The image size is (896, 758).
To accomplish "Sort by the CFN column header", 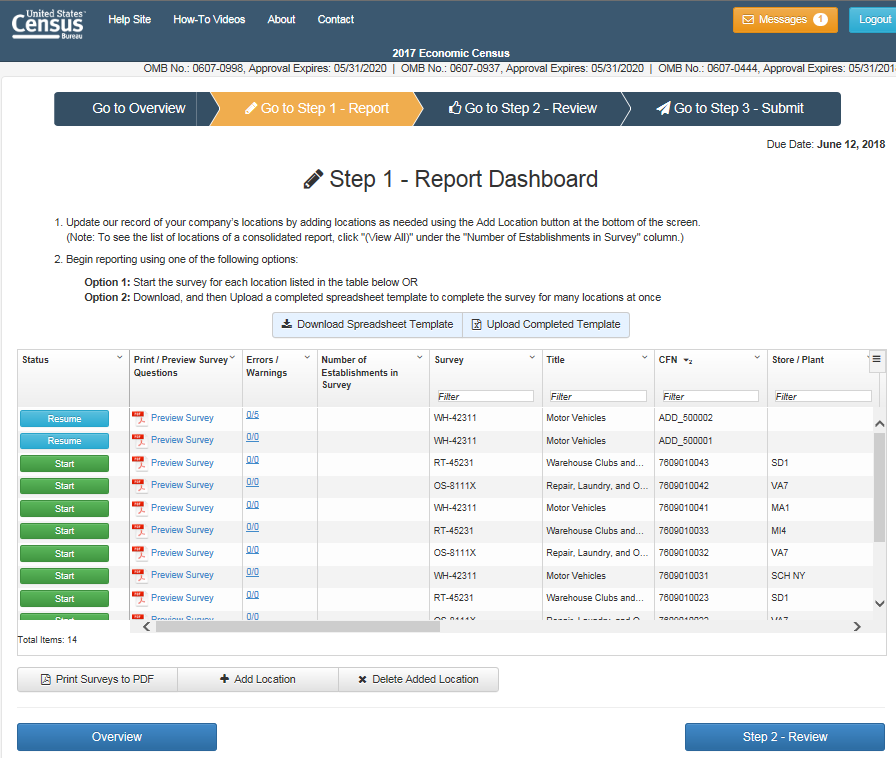I will click(x=667, y=360).
